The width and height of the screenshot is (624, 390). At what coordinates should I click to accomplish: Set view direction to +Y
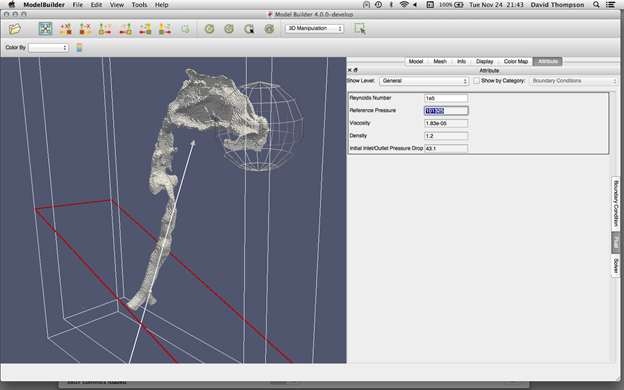(105, 29)
